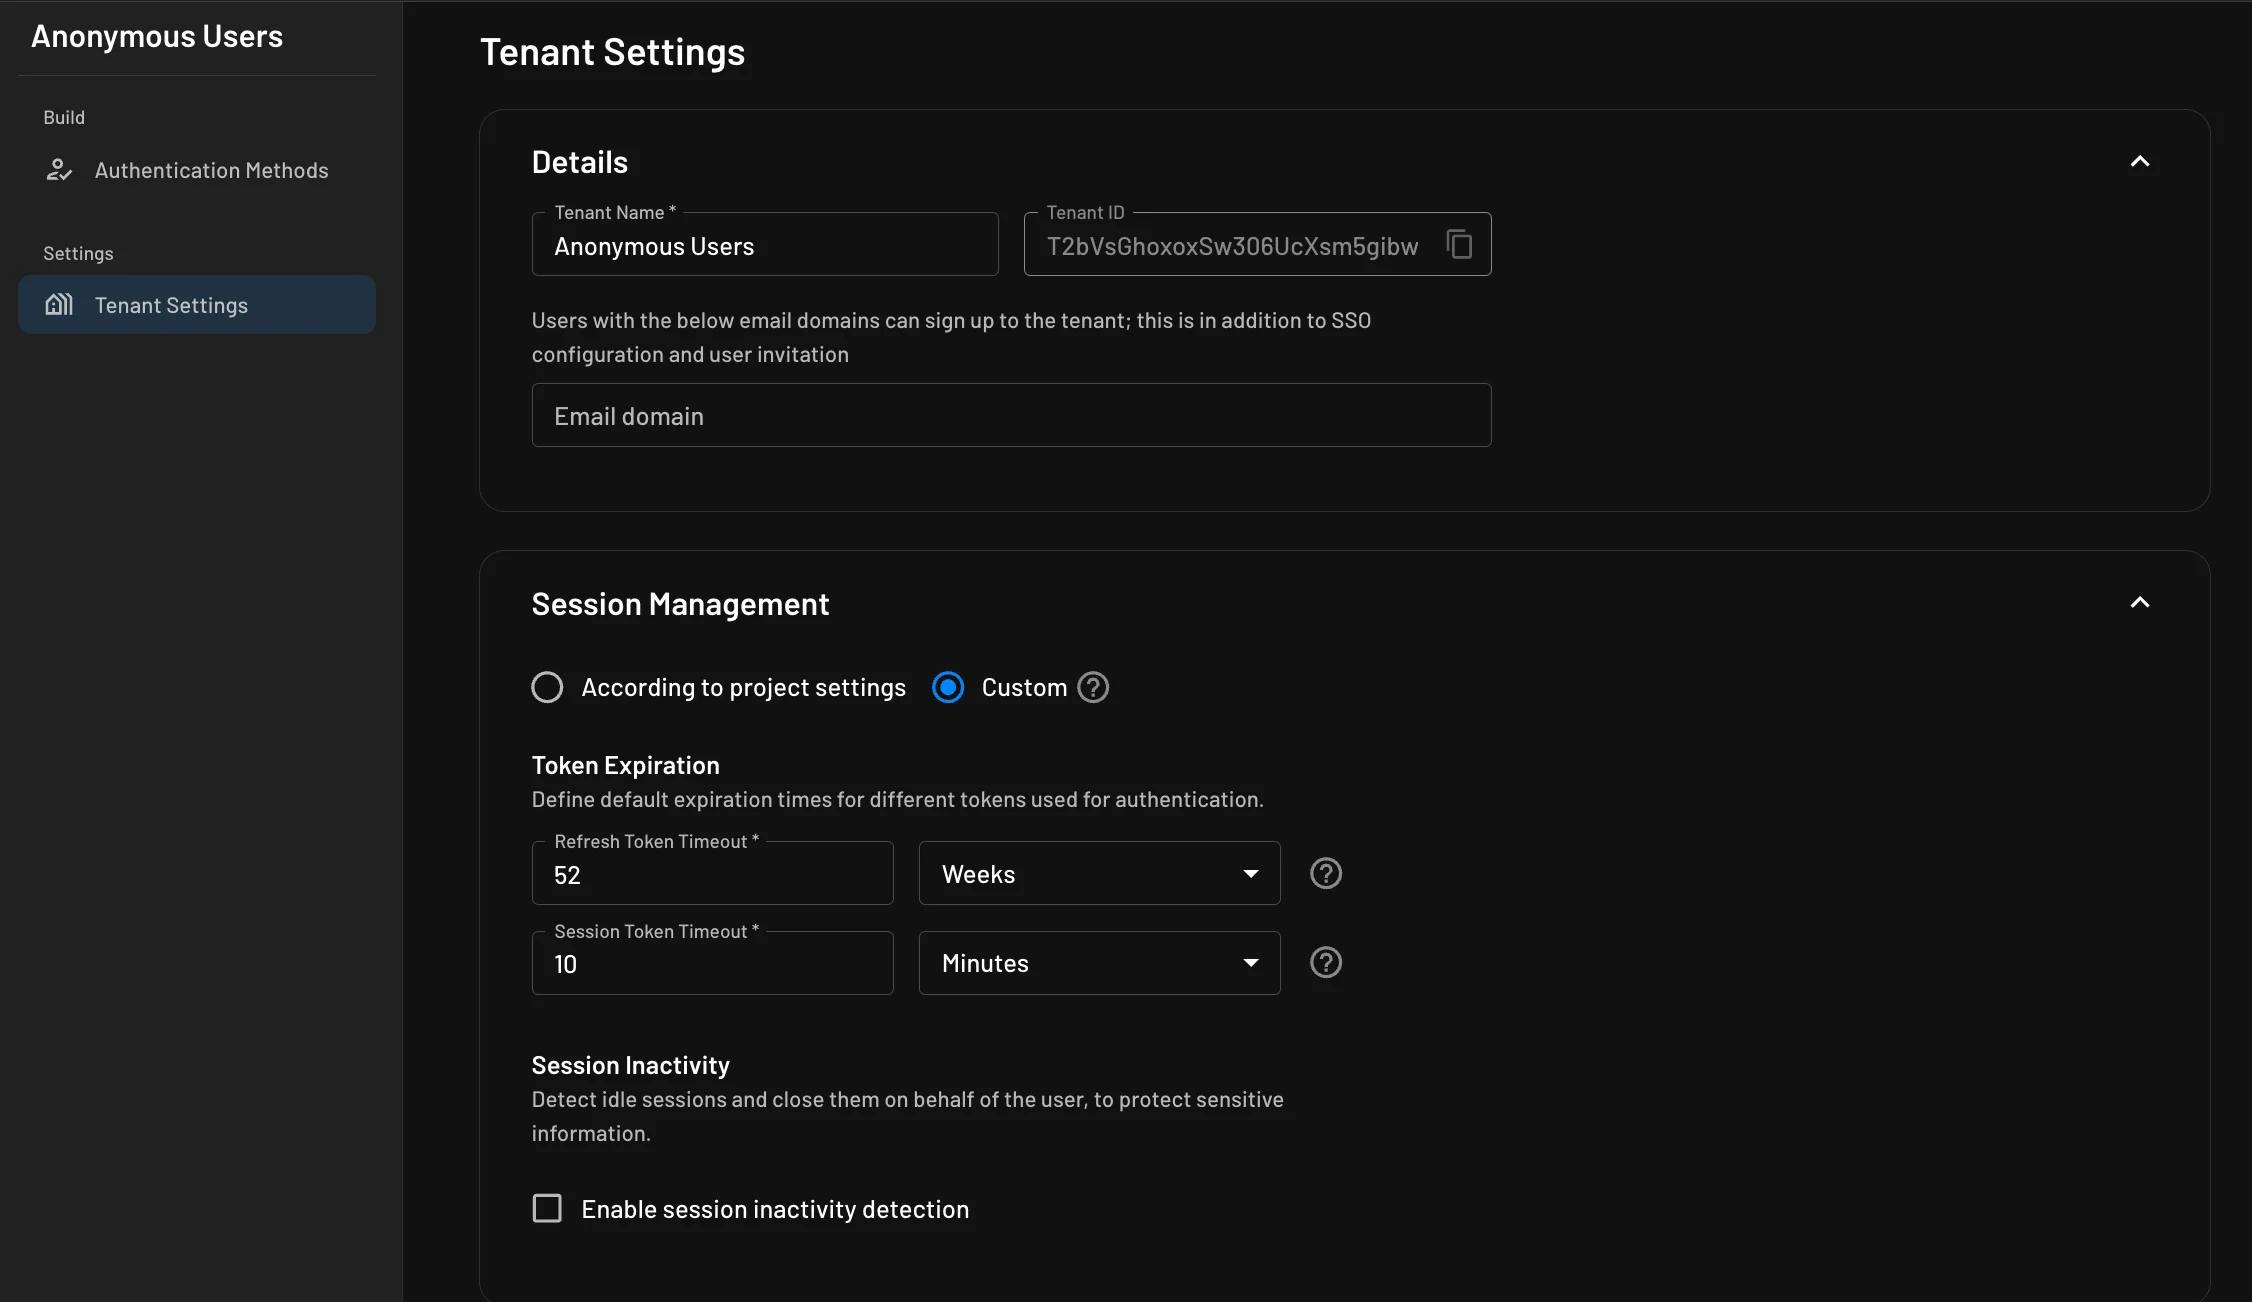Click the Build section label
2252x1302 pixels.
coord(64,116)
